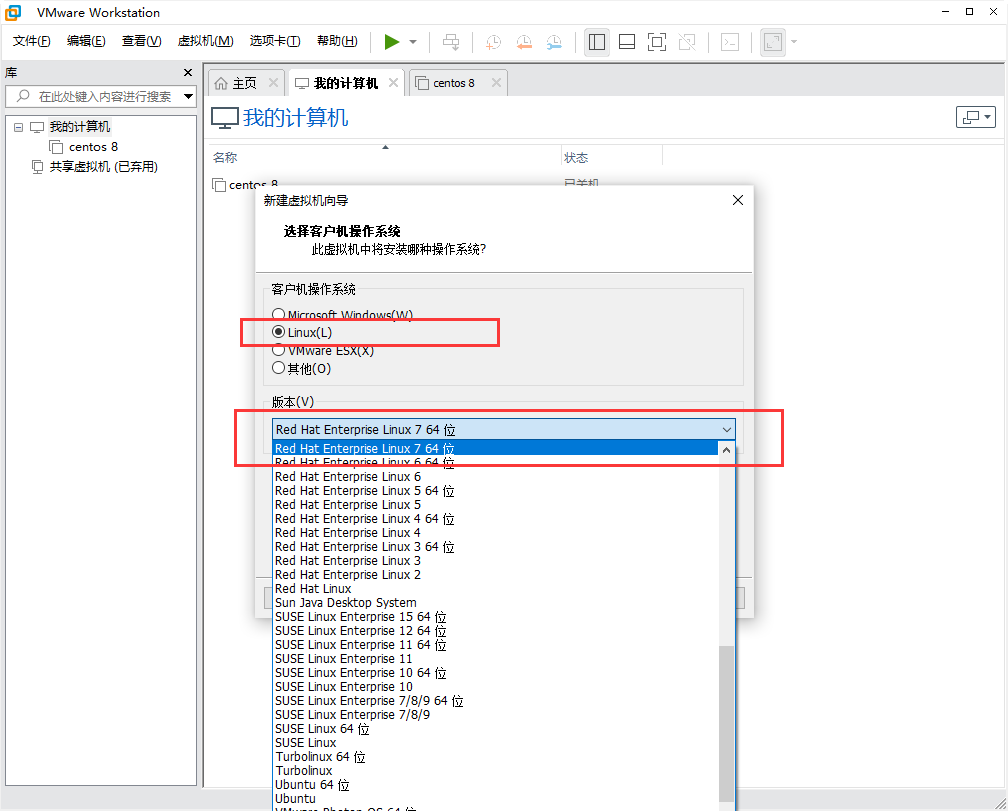Choose Red Hat Linux from list
Viewport: 1008px width, 811px height.
(495, 589)
